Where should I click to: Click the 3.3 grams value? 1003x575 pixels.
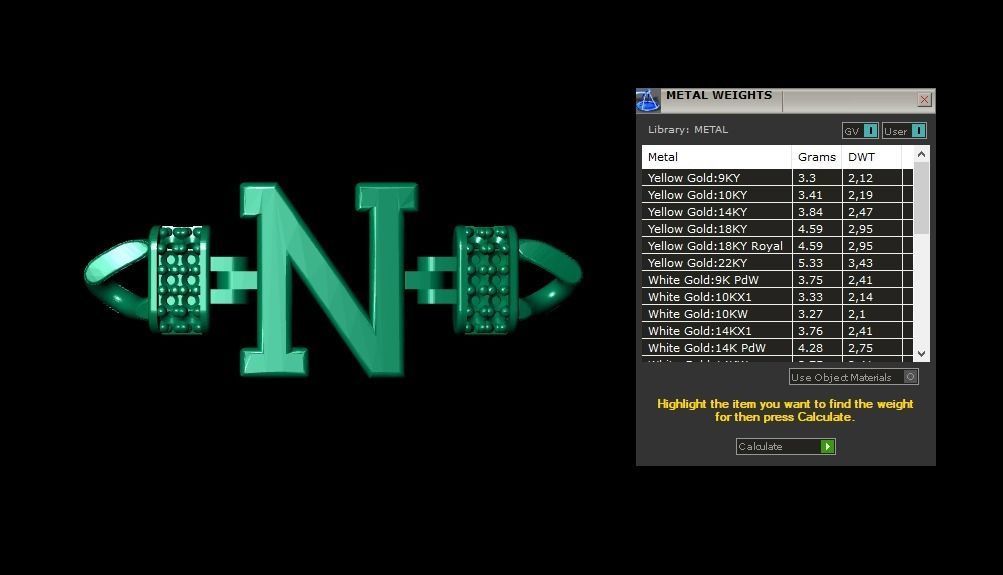pos(807,178)
